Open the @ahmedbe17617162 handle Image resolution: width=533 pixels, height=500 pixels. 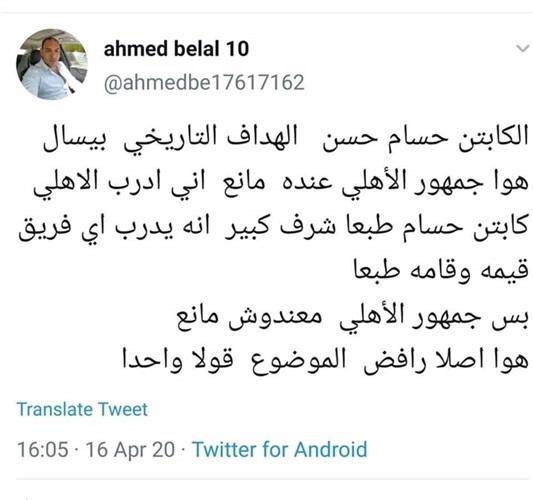click(x=204, y=83)
